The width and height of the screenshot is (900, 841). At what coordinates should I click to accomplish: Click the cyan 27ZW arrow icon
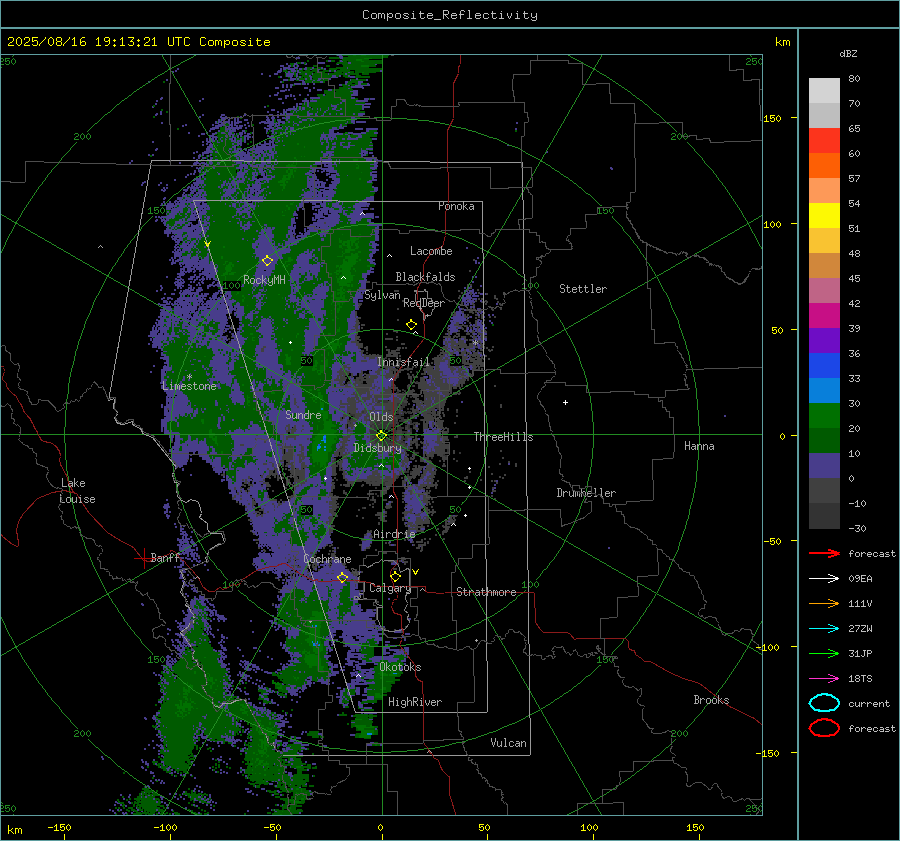pyautogui.click(x=824, y=629)
